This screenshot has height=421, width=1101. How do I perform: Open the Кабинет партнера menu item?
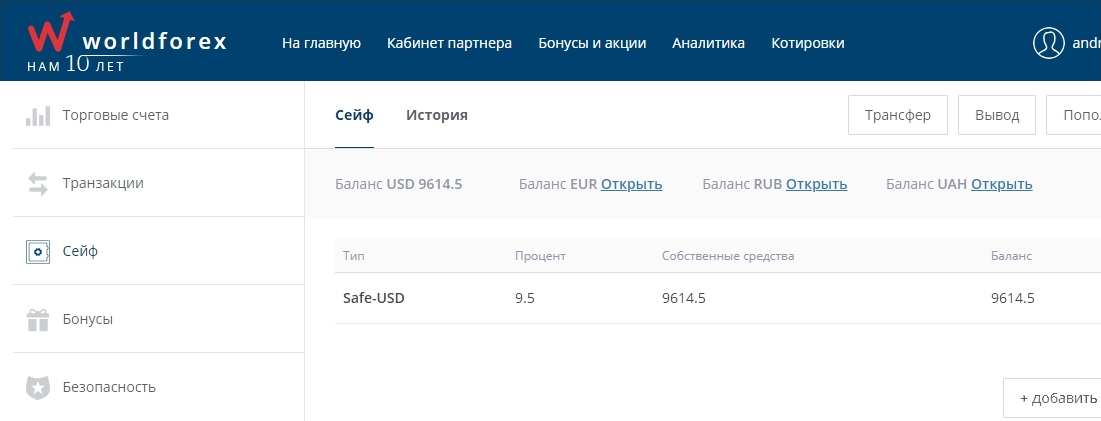pyautogui.click(x=449, y=43)
